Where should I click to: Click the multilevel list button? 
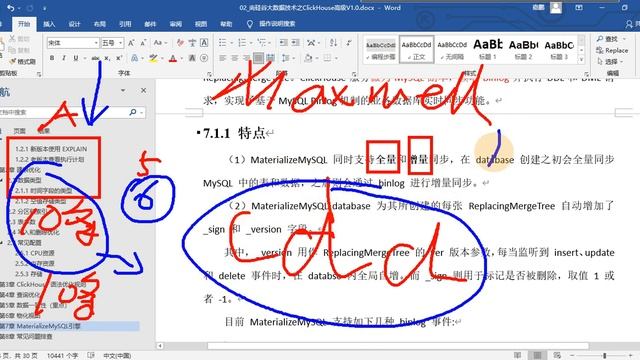click(x=262, y=42)
